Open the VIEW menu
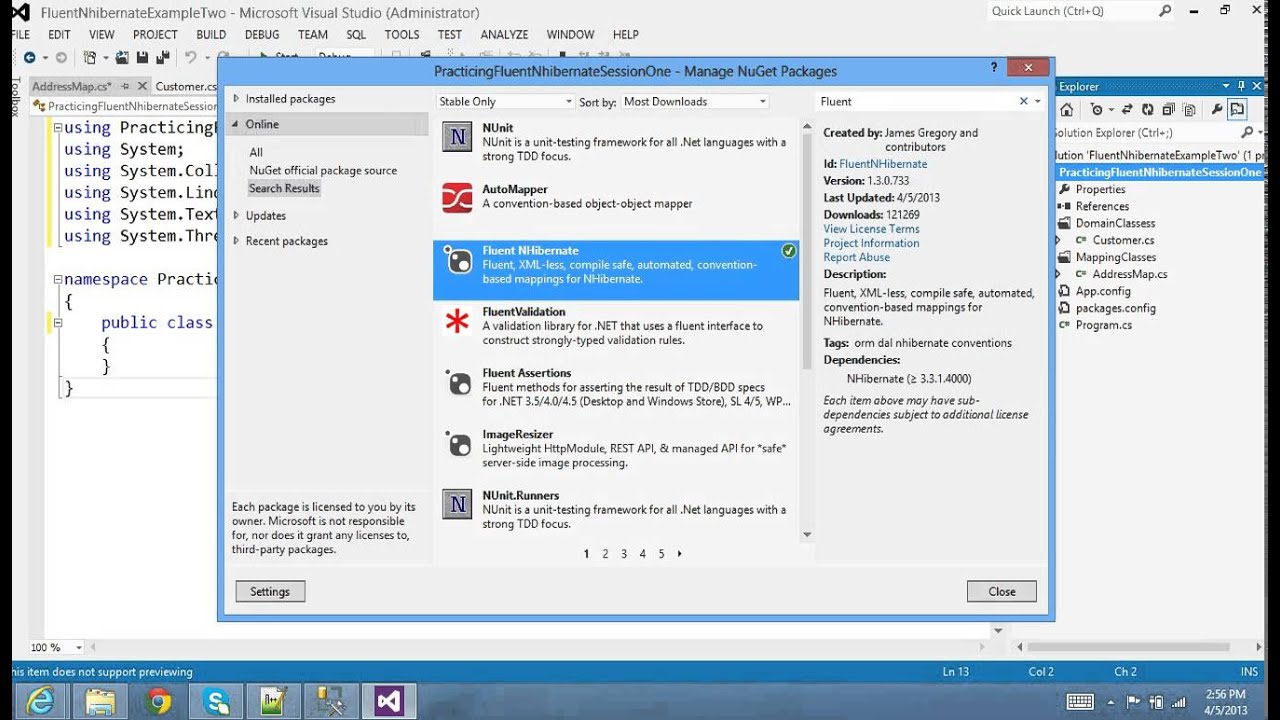Image resolution: width=1280 pixels, height=720 pixels. 102,34
